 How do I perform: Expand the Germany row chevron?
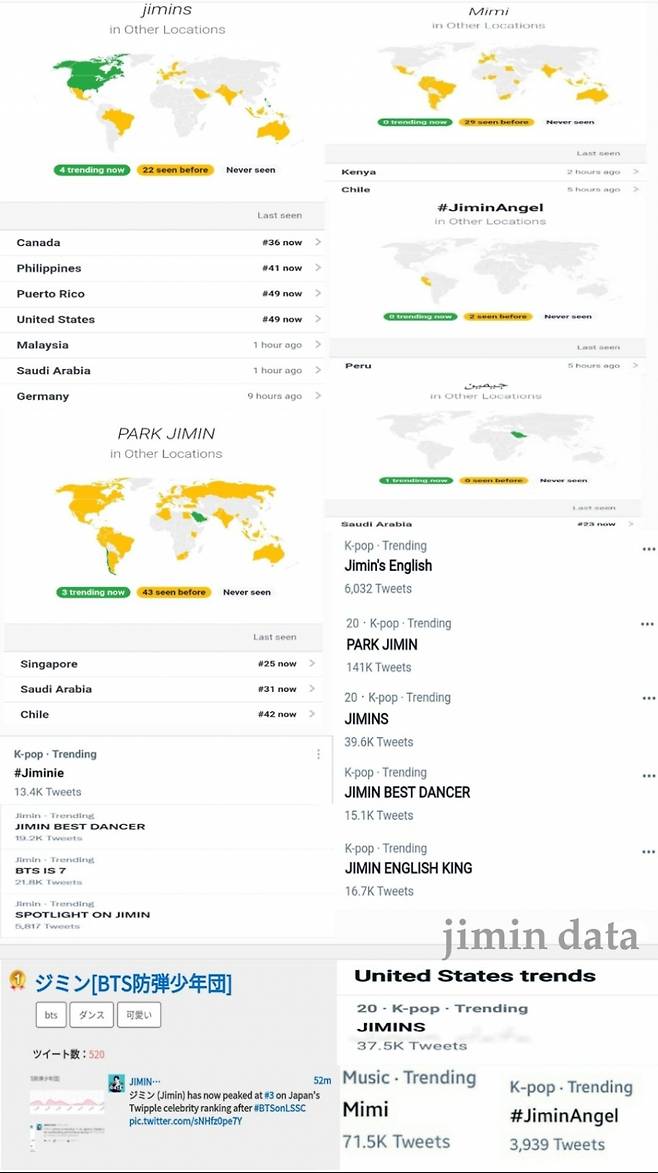pyautogui.click(x=318, y=396)
